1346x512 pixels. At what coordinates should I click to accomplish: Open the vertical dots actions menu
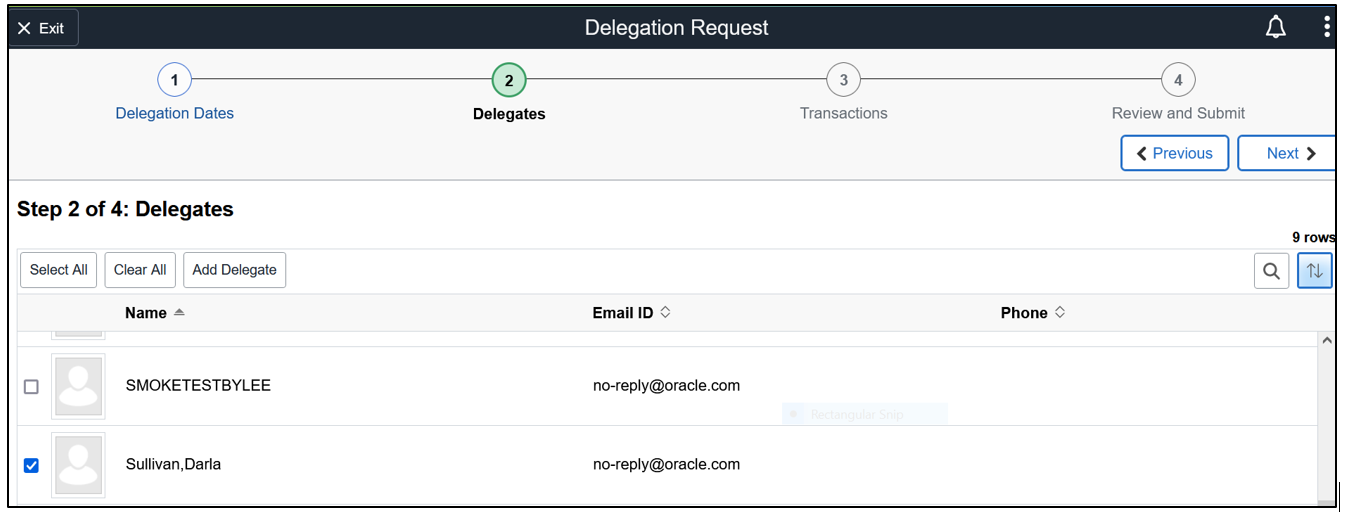pos(1327,28)
